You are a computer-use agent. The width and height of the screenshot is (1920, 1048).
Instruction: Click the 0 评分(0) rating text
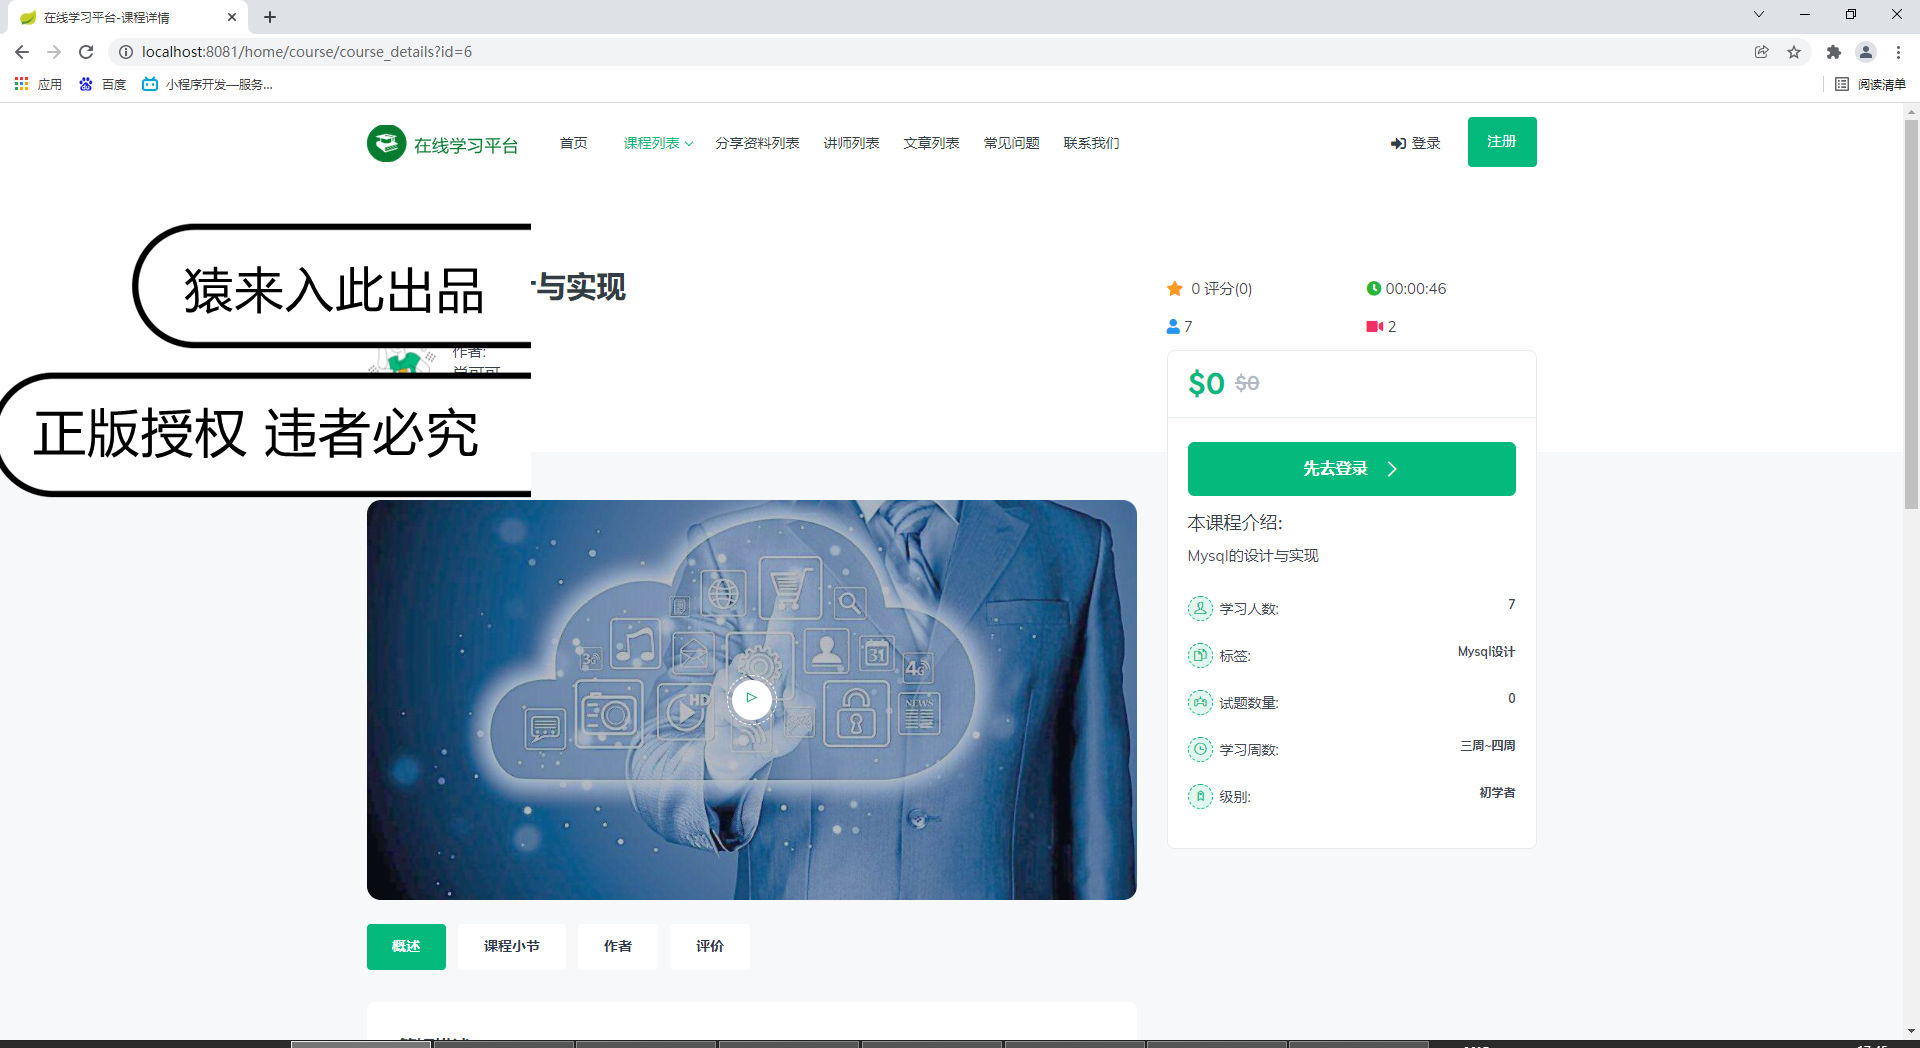(x=1221, y=289)
